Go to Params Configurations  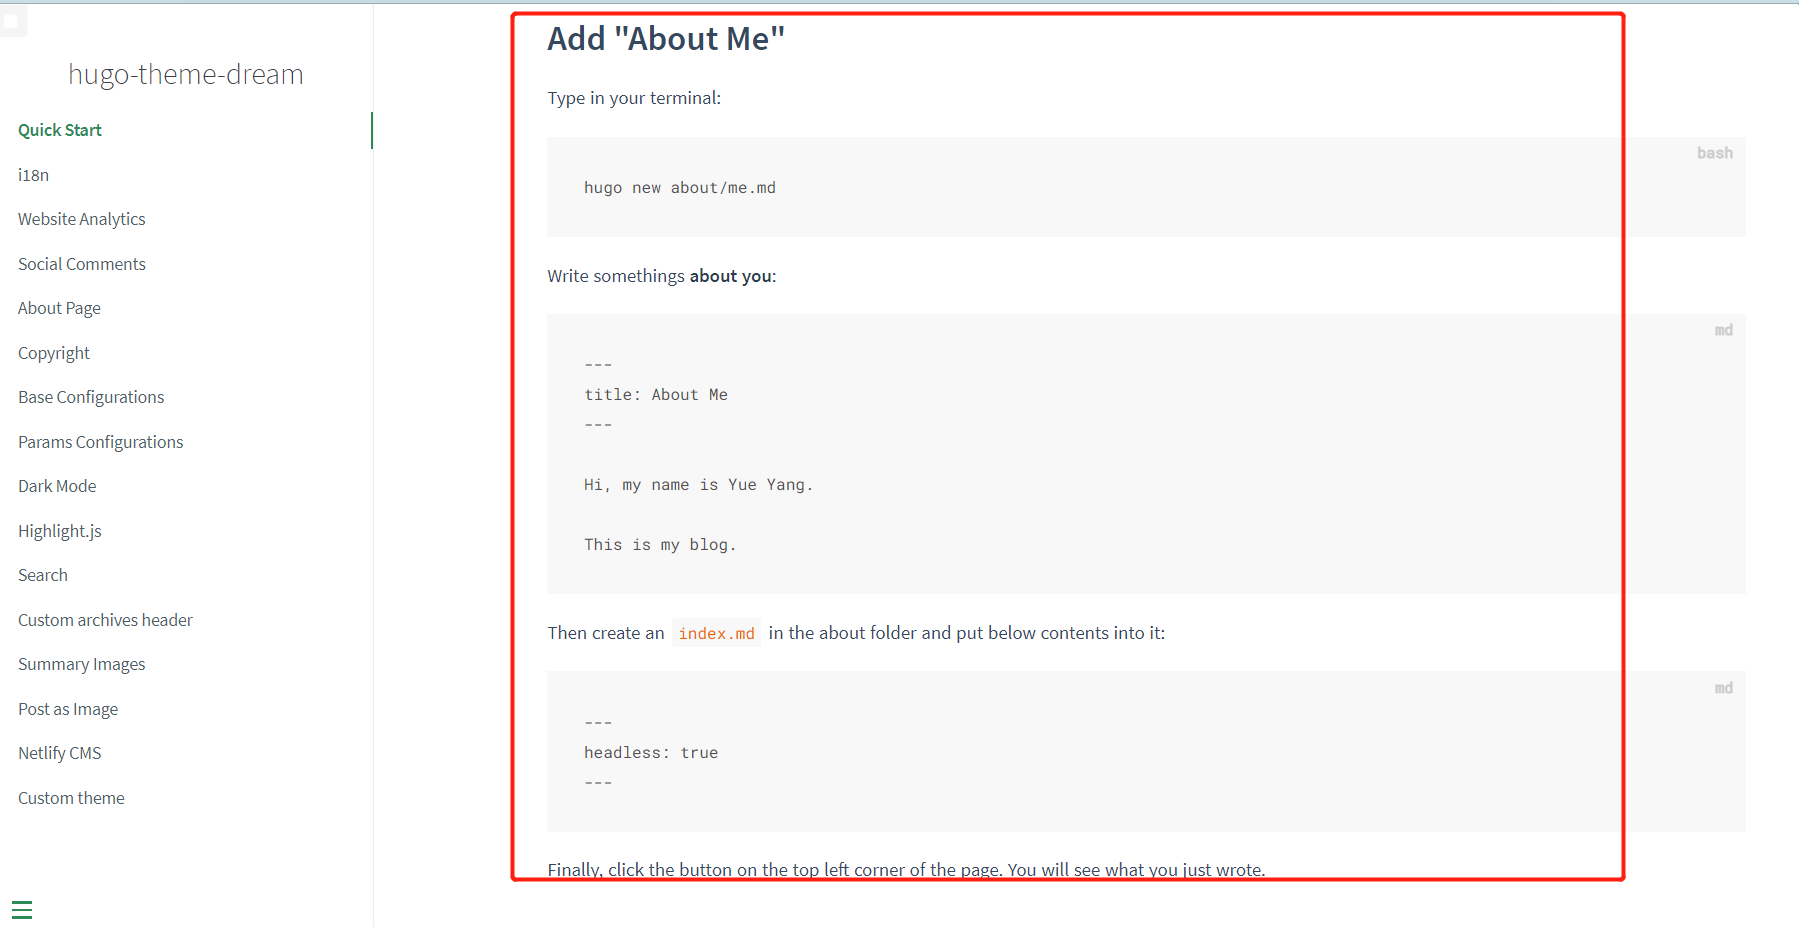coord(100,442)
